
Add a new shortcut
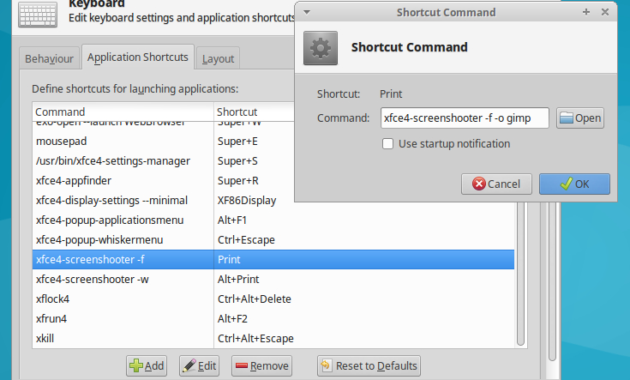[147, 366]
